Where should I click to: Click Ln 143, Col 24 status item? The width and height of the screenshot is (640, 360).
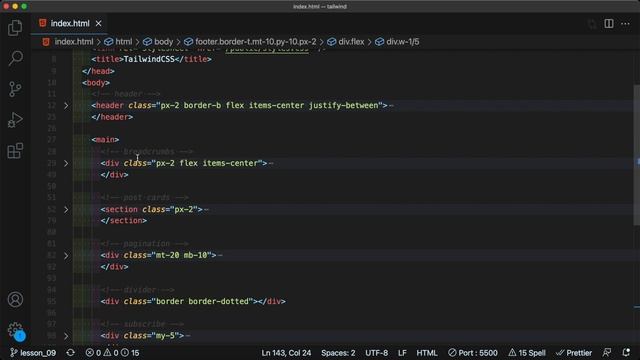(x=286, y=353)
